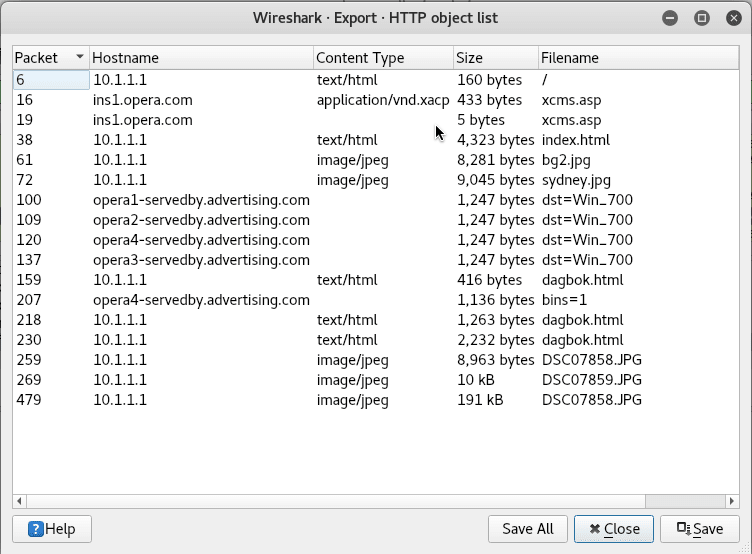Click the Help question mark icon
This screenshot has height=554, width=752.
tap(35, 529)
